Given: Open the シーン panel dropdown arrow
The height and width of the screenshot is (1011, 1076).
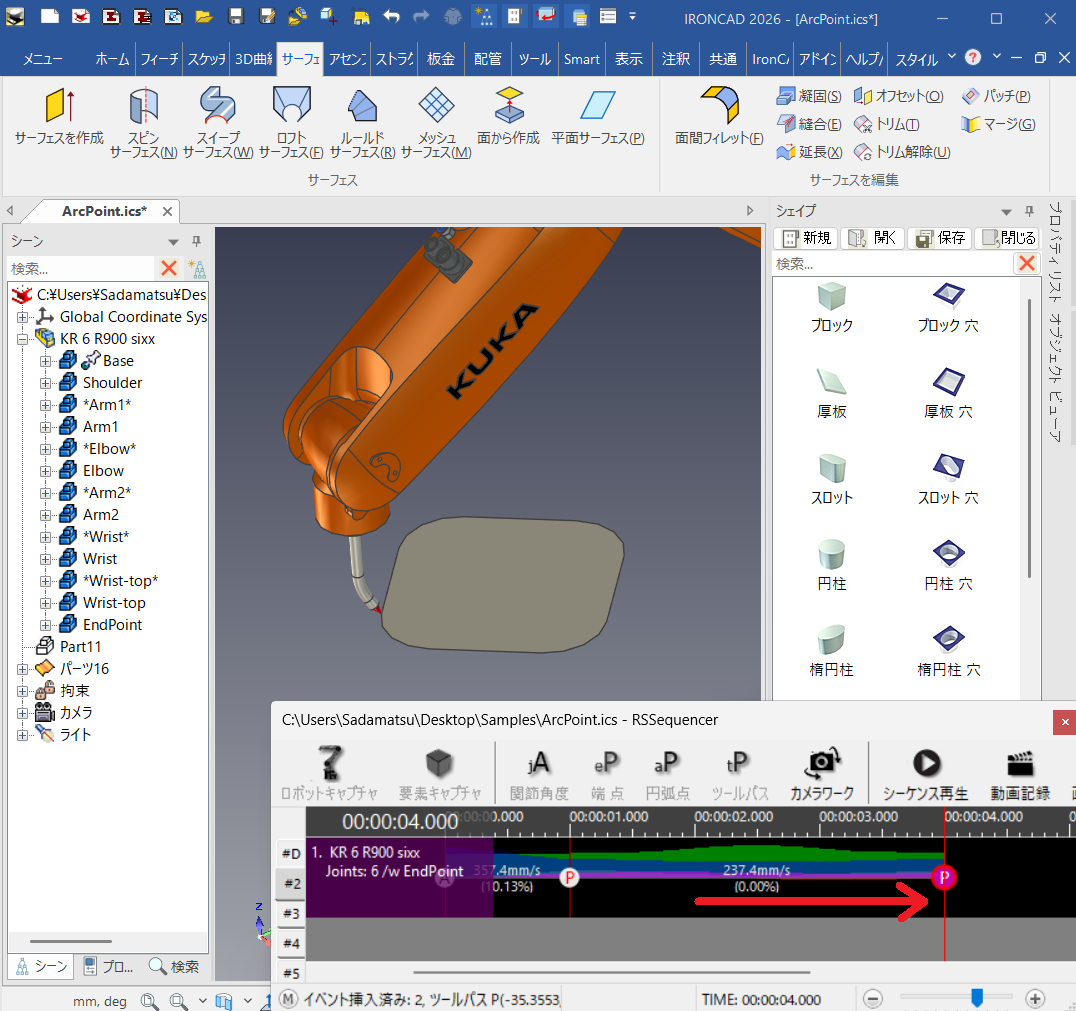Looking at the screenshot, I should click(174, 242).
